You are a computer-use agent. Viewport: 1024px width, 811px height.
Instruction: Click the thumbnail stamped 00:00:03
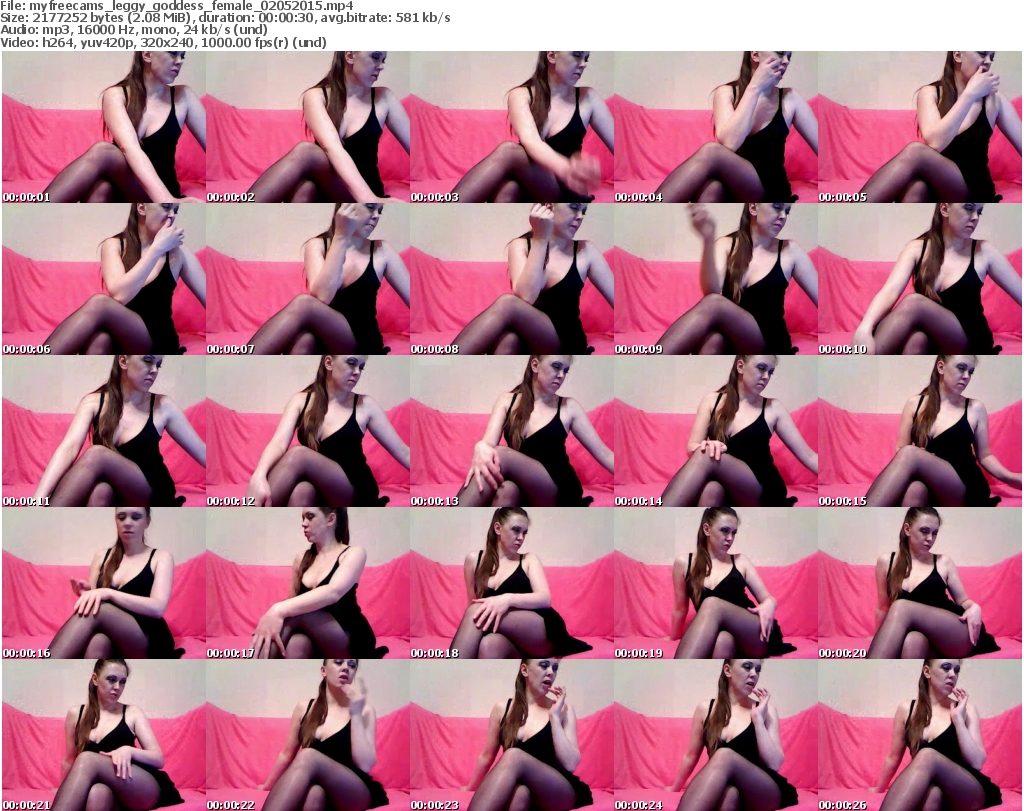point(512,127)
